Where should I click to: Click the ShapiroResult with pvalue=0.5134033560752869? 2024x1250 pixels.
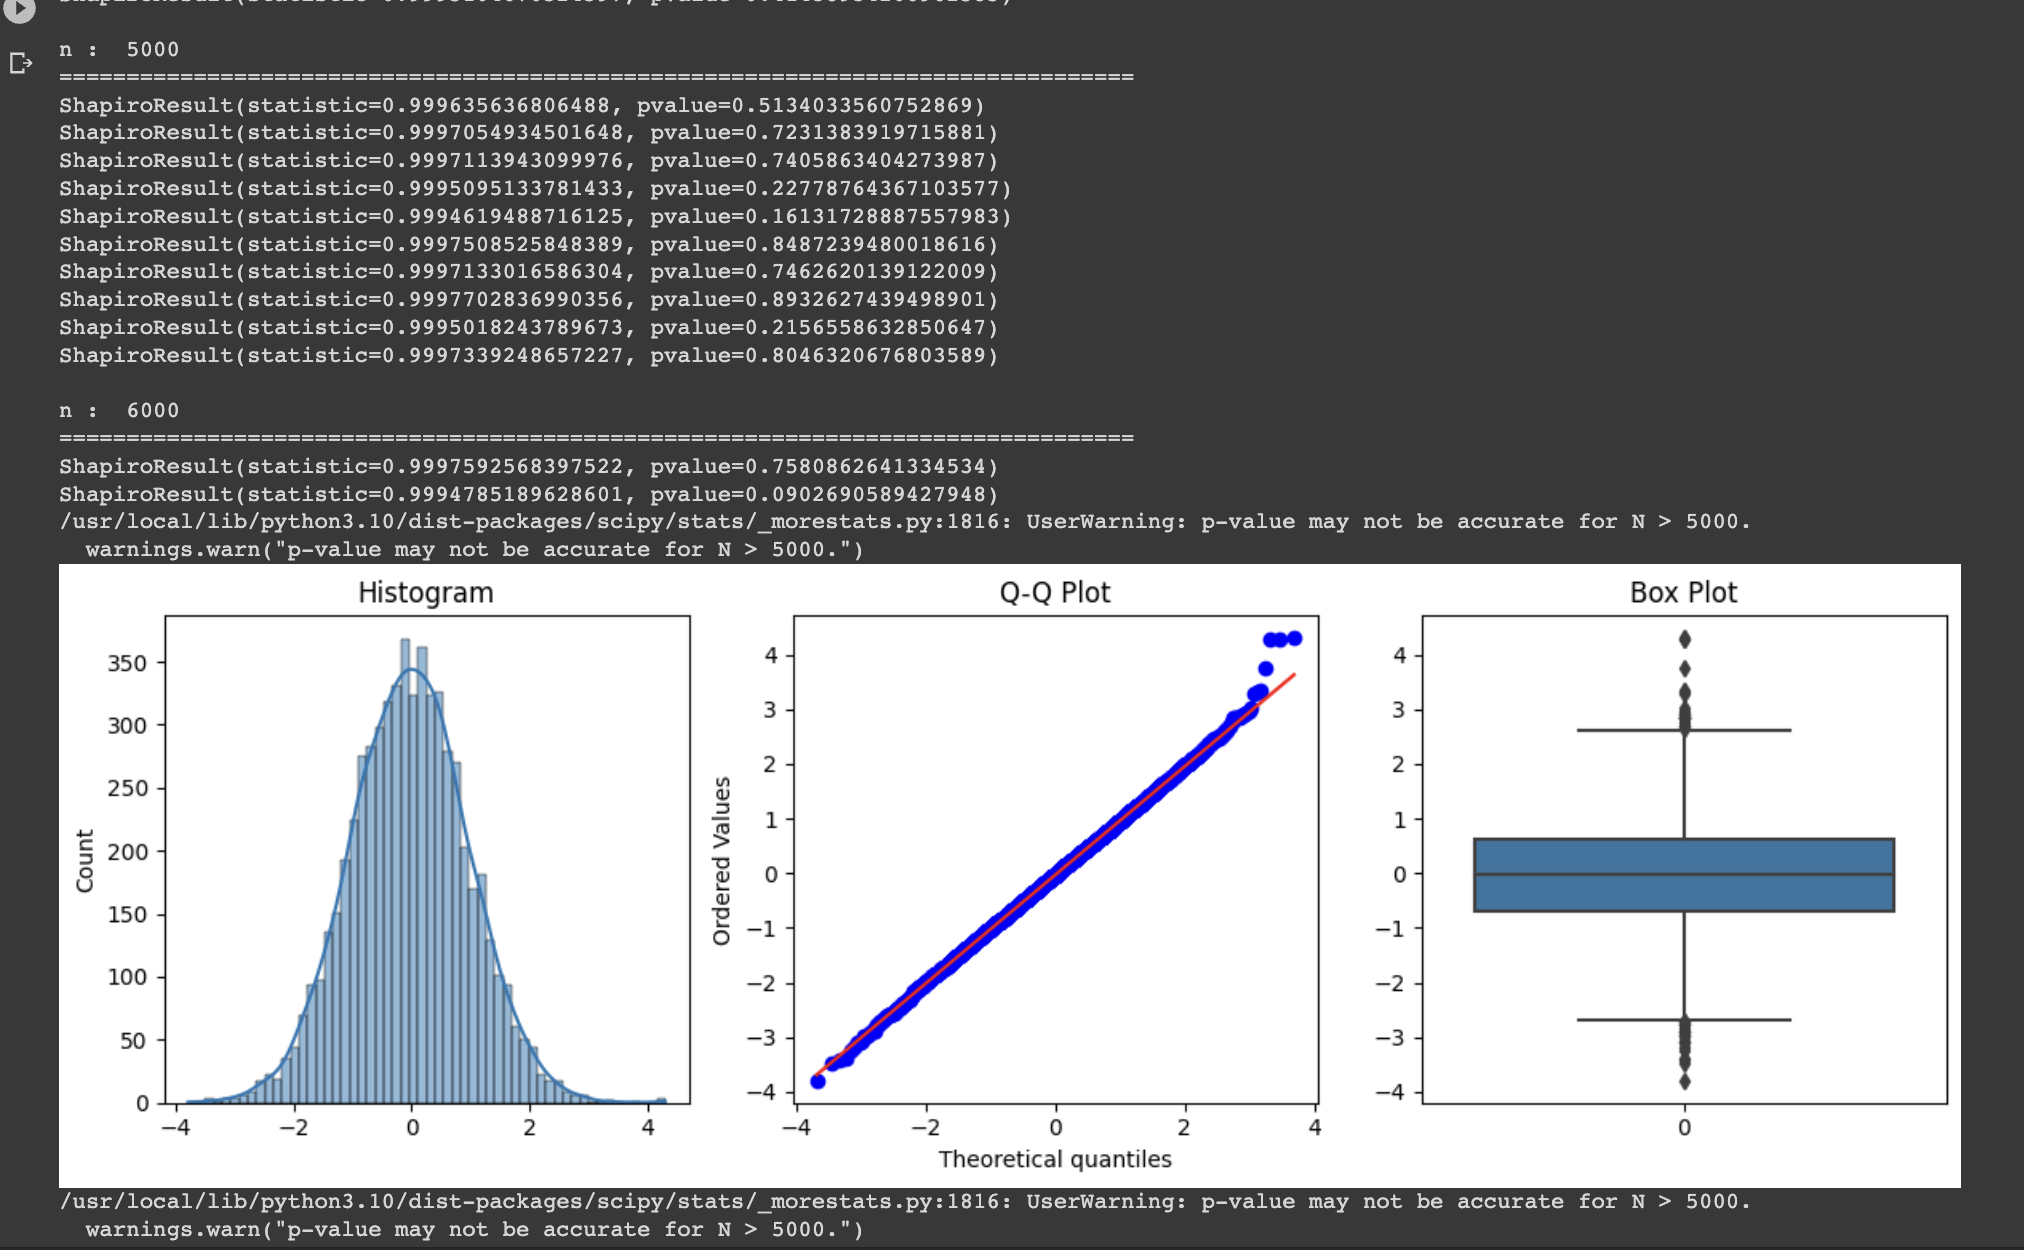522,106
